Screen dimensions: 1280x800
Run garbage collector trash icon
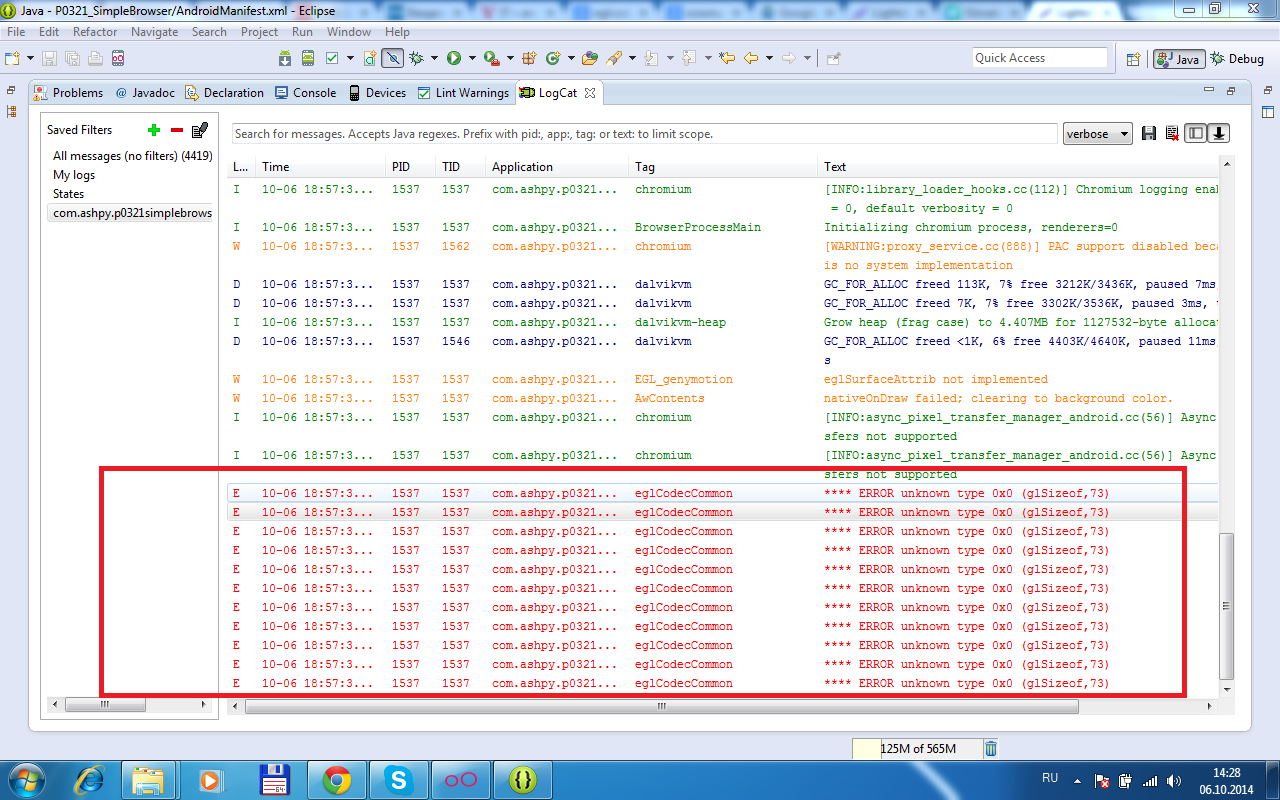[991, 748]
